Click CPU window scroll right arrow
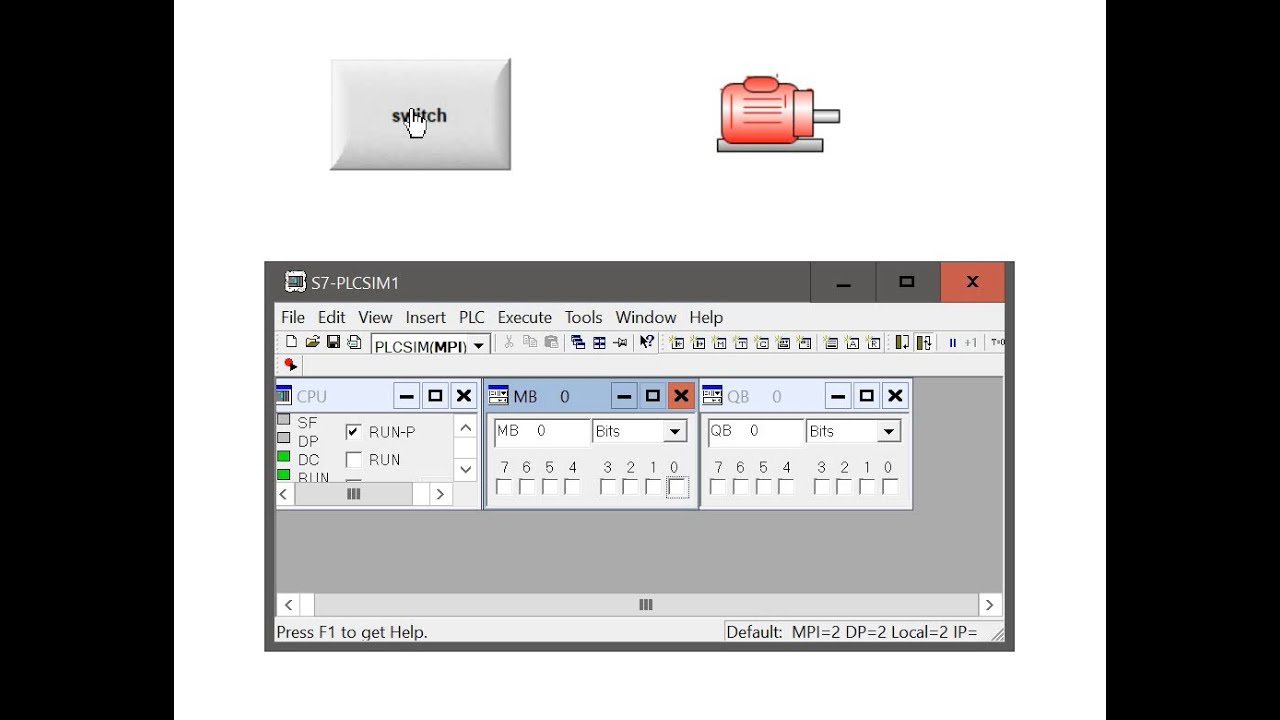 (440, 494)
